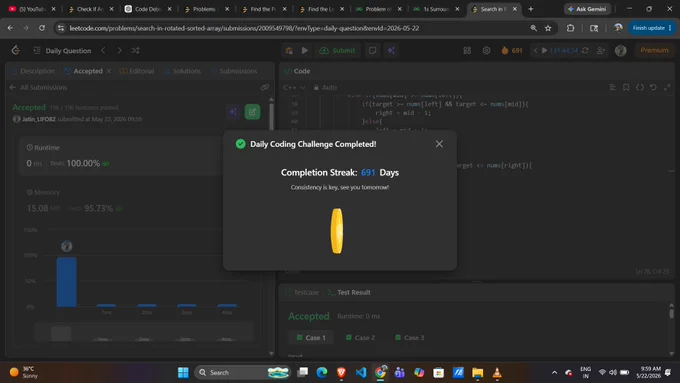Open the Jatin_UFO82 username link

point(39,119)
